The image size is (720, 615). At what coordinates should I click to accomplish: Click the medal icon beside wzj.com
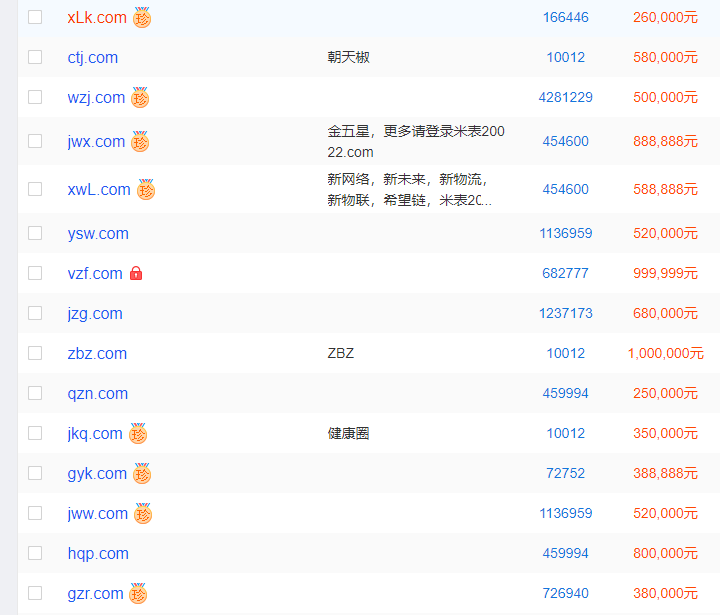[140, 97]
